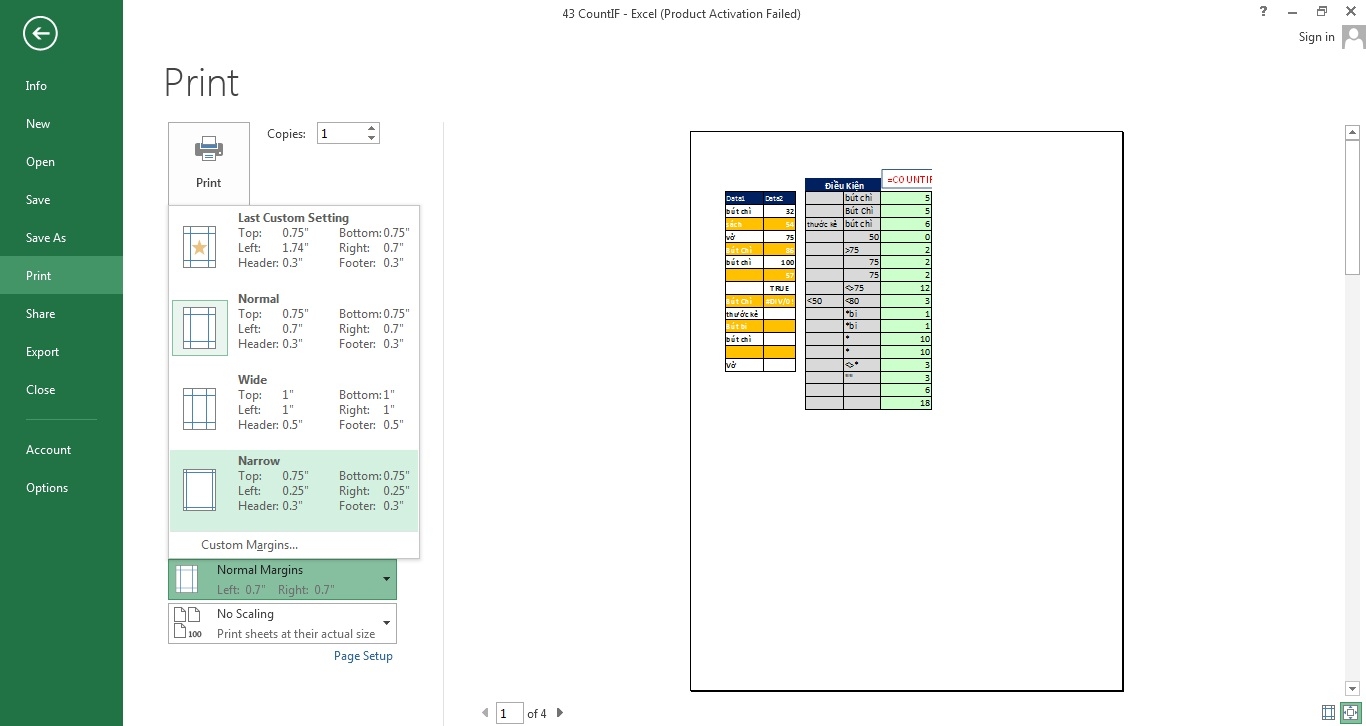
Task: Open the No Scaling dropdown
Action: (x=386, y=623)
